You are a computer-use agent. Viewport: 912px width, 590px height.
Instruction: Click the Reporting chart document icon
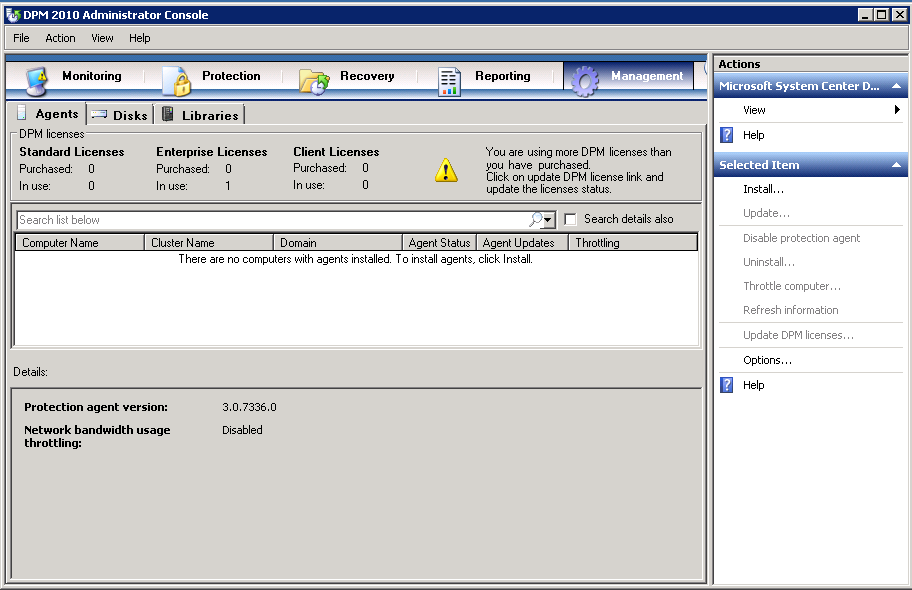[449, 81]
